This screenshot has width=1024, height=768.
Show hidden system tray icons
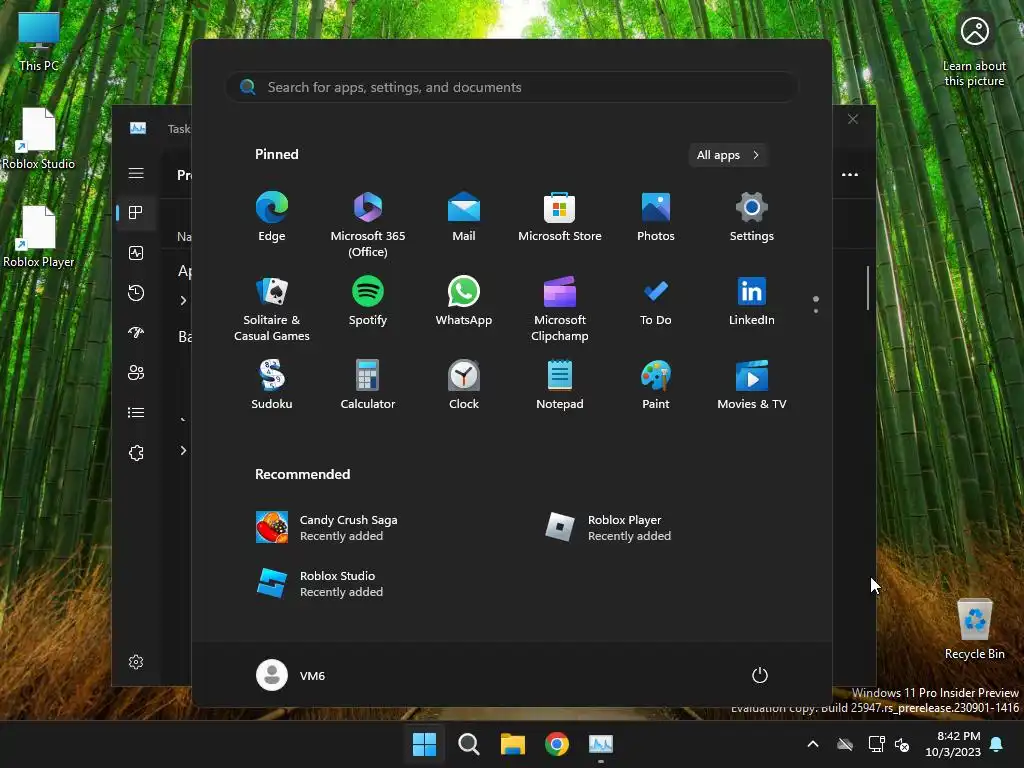(x=813, y=744)
